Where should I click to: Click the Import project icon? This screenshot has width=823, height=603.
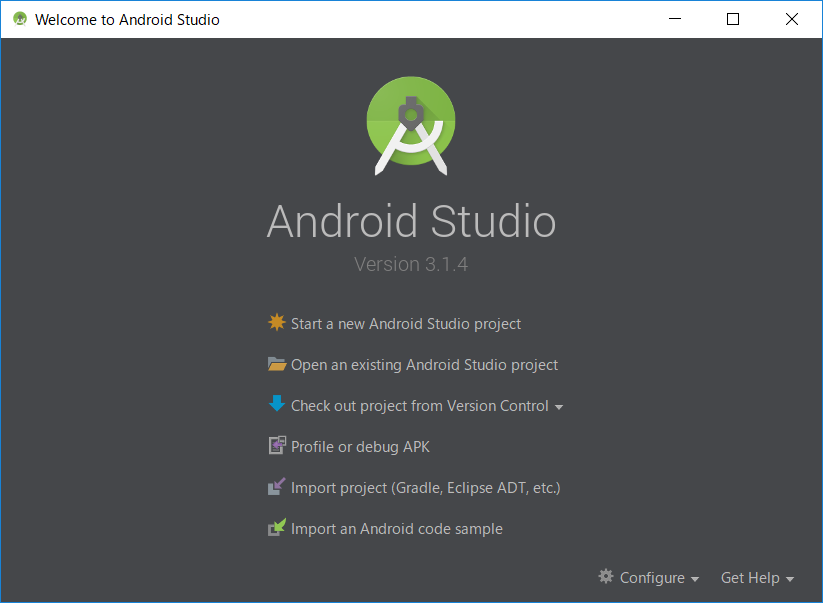277,487
